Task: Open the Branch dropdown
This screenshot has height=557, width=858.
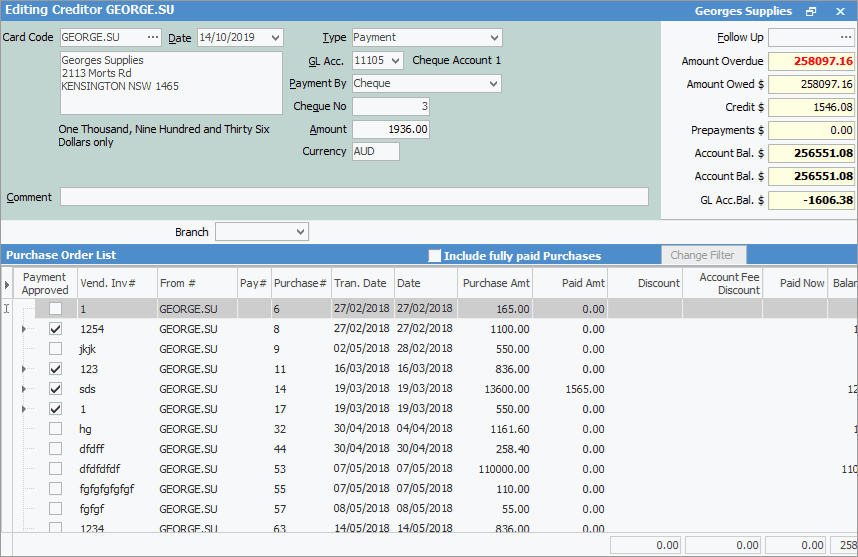Action: [x=301, y=232]
